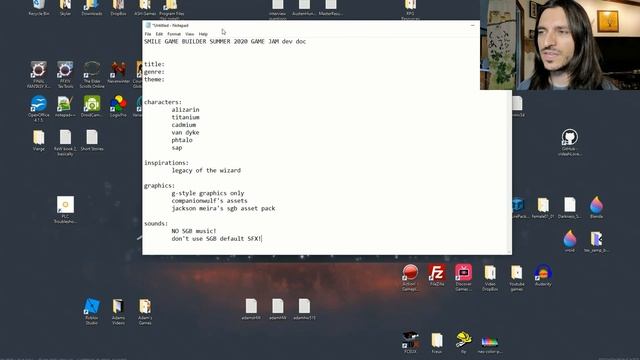The width and height of the screenshot is (640, 360).
Task: Click the word 'alizarin' in characters list
Action: (185, 110)
